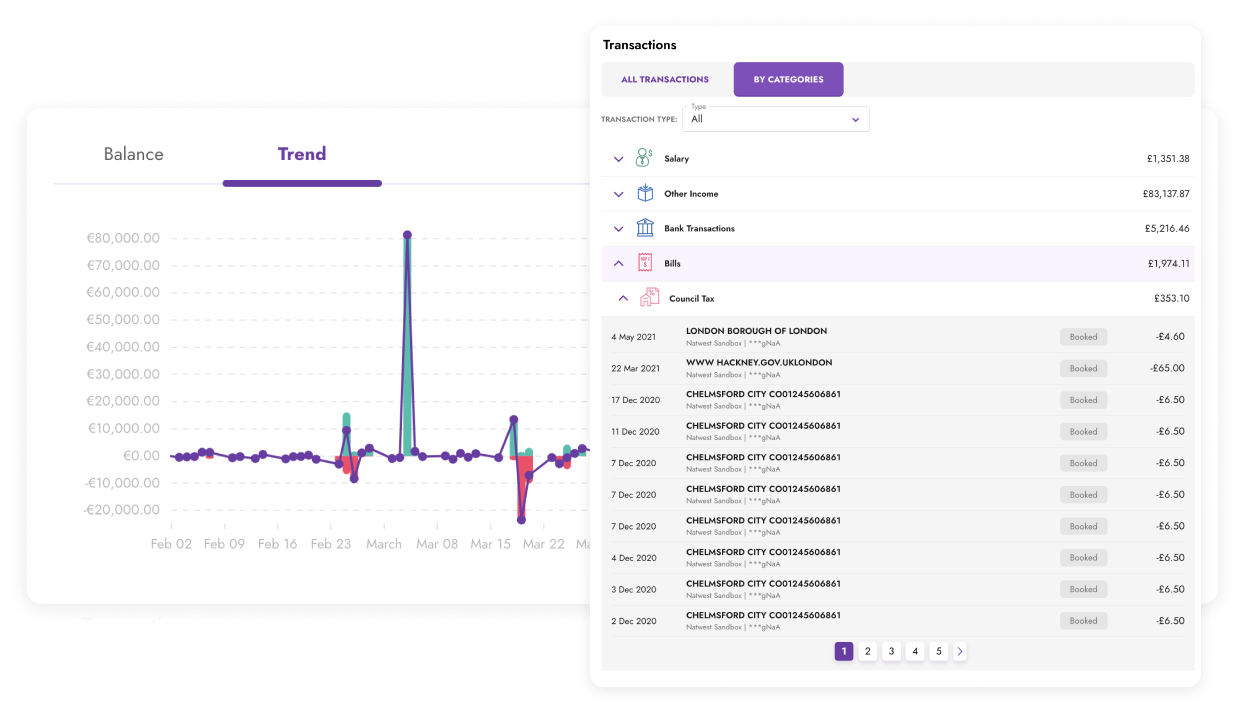Image resolution: width=1240 pixels, height=724 pixels.
Task: Go to next page using arrow icon
Action: (960, 652)
